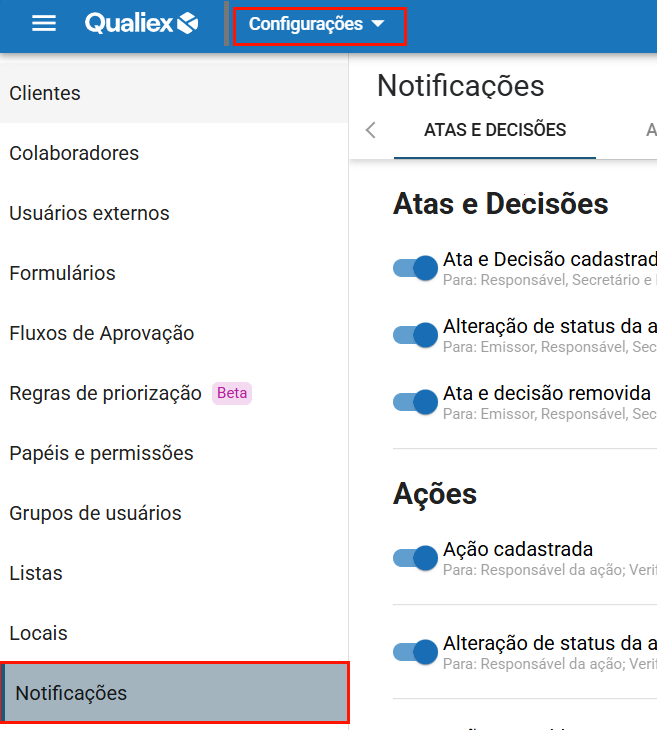The image size is (657, 730).
Task: Click the Qualiex logo
Action: pos(141,24)
